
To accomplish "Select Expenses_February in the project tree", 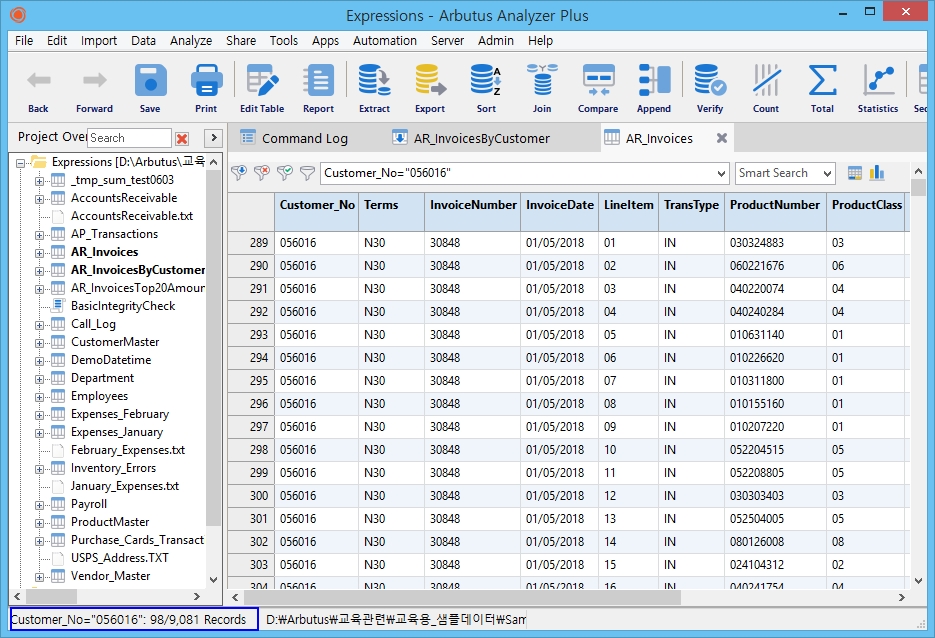I will coord(120,414).
